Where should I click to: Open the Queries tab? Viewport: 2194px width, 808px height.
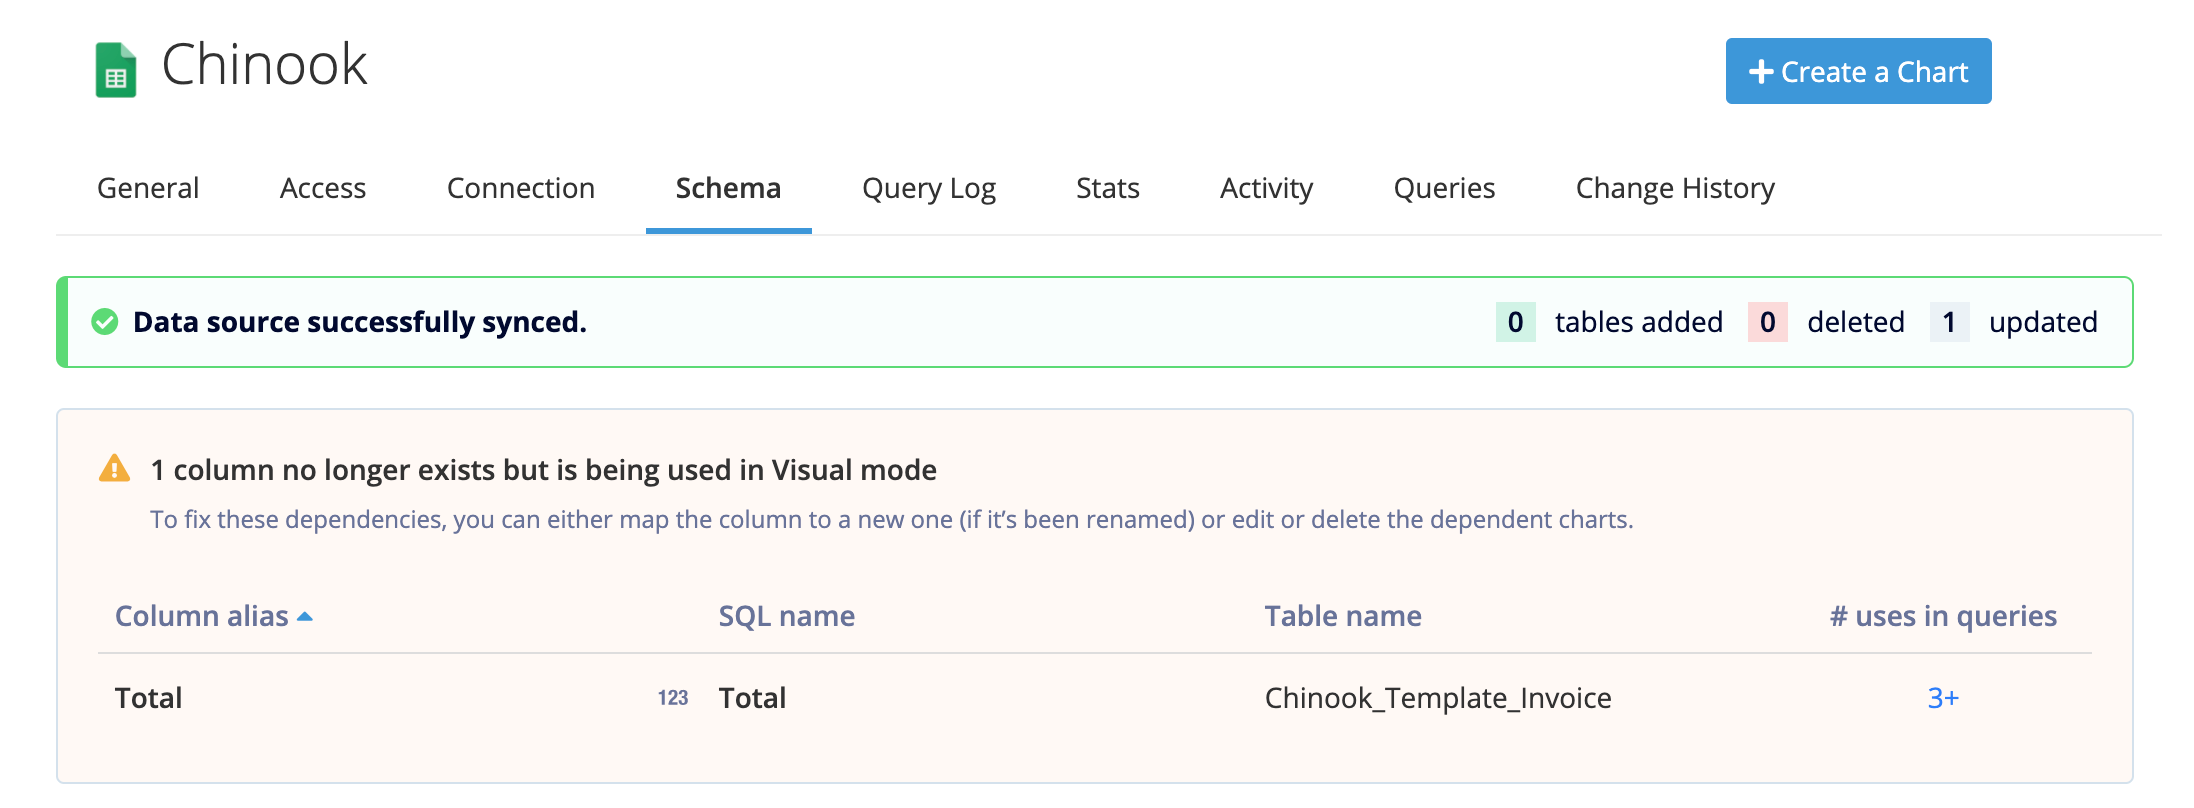[1444, 188]
